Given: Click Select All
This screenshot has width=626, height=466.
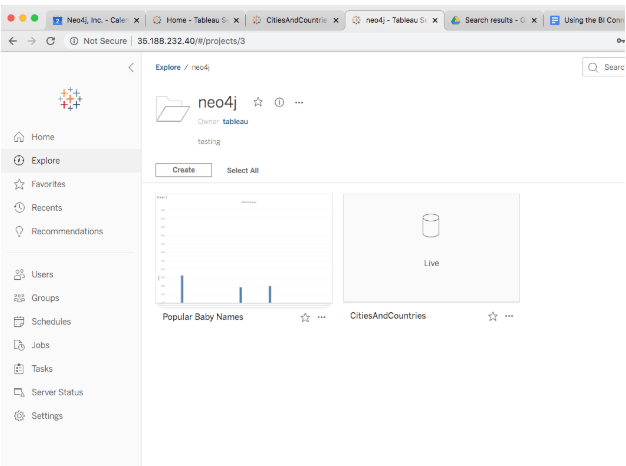Looking at the screenshot, I should pos(242,171).
